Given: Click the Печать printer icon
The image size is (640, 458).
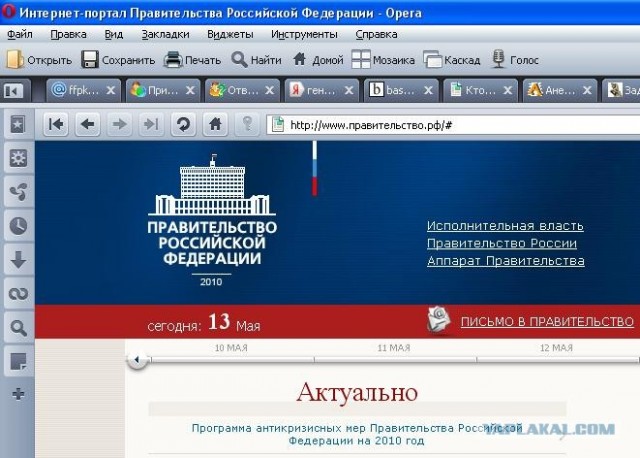Looking at the screenshot, I should click(x=173, y=60).
